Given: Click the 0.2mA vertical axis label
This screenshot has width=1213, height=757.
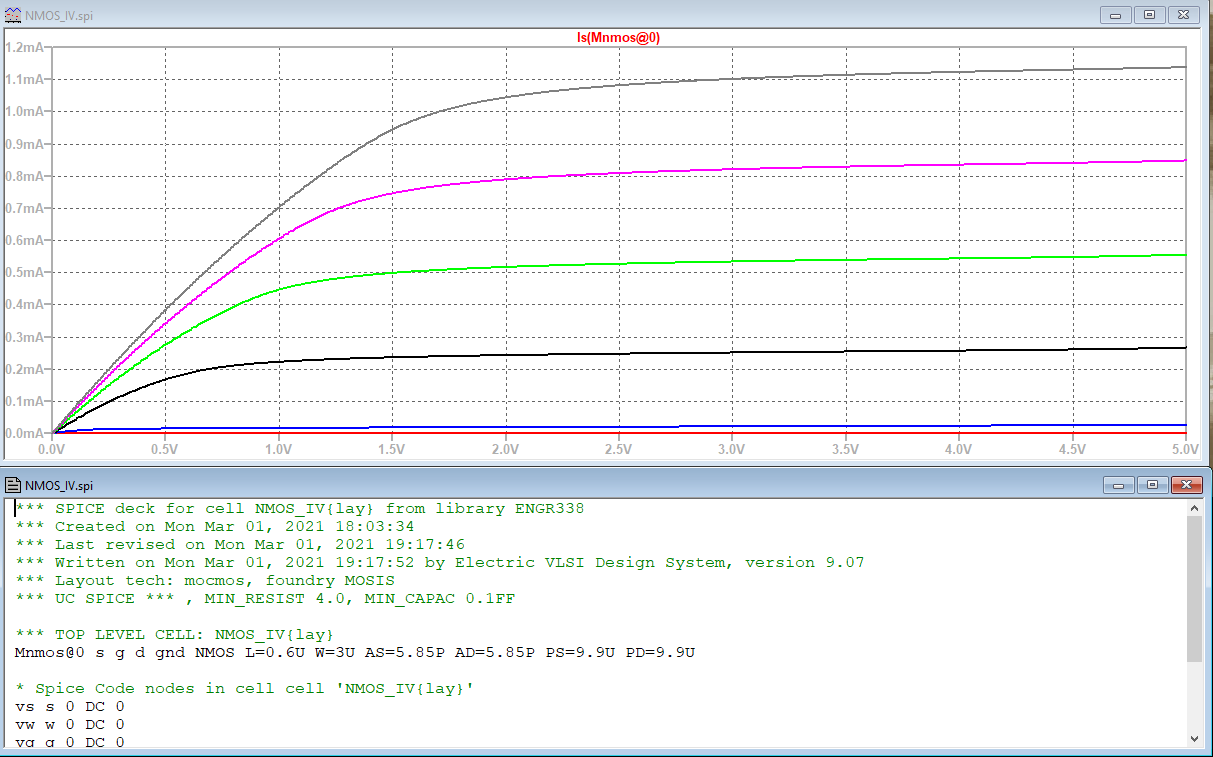Looking at the screenshot, I should [24, 369].
